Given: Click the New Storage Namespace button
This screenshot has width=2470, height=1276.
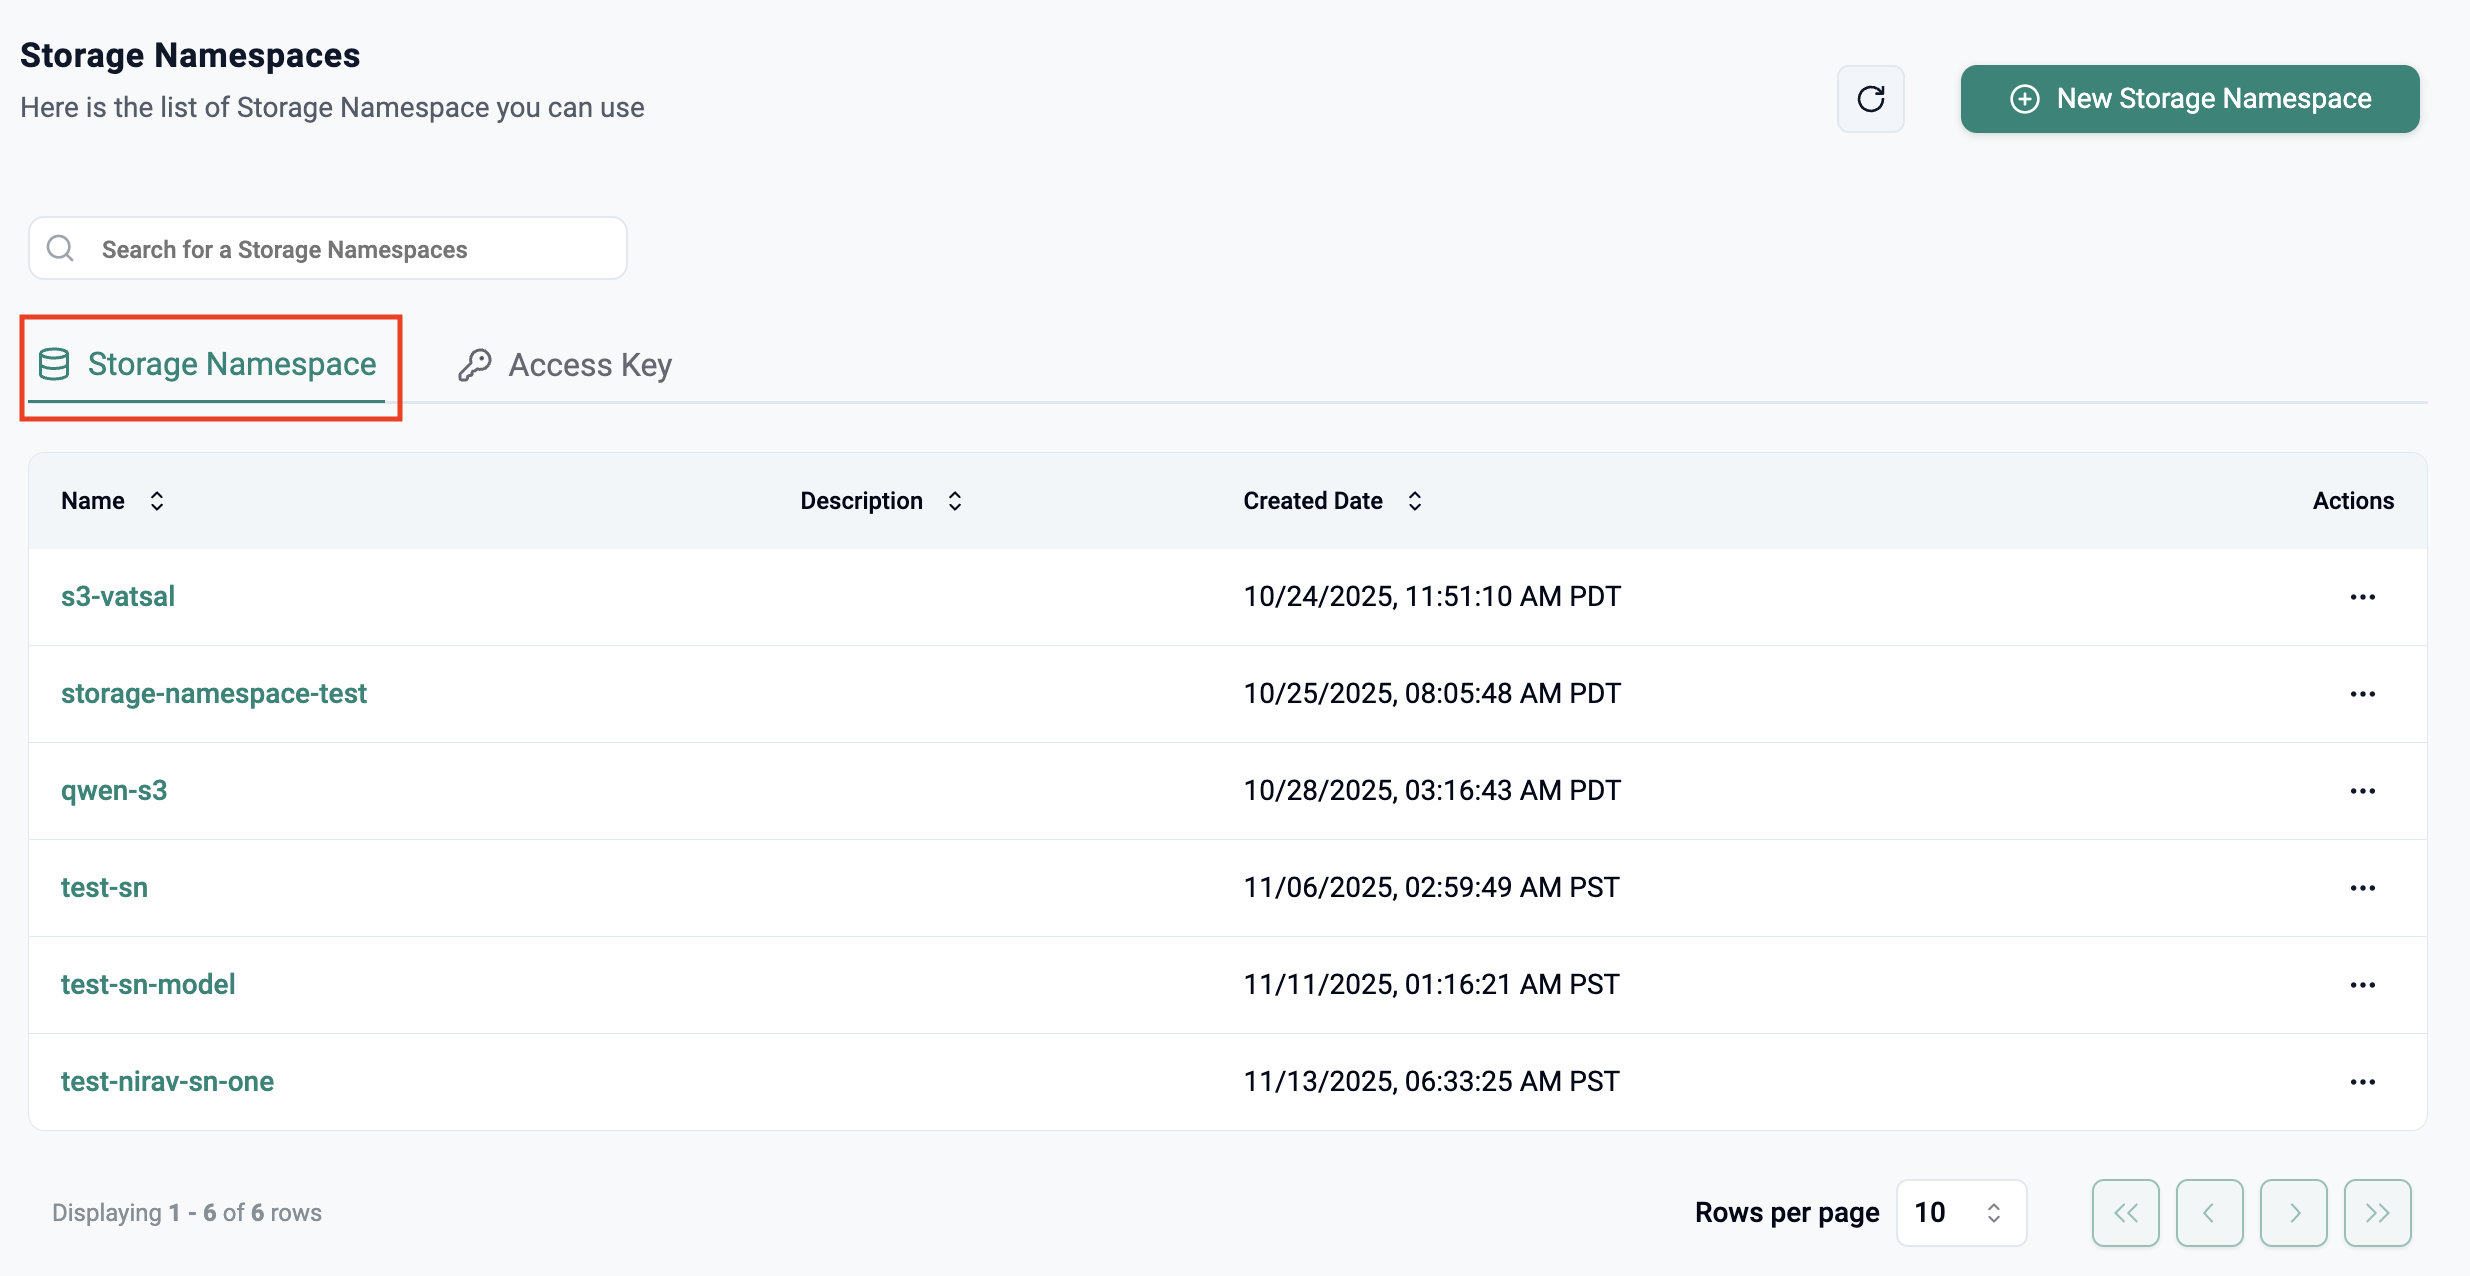Looking at the screenshot, I should [x=2189, y=99].
